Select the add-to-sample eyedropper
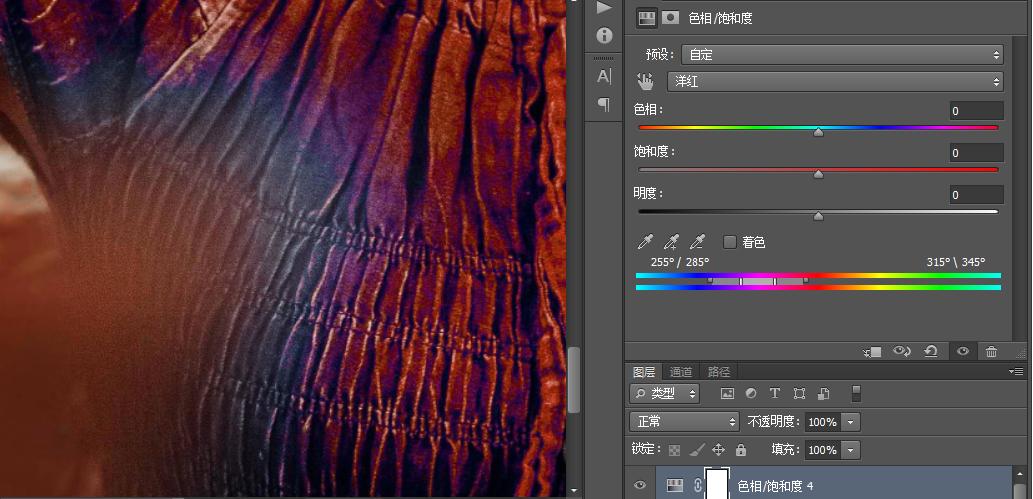This screenshot has width=1033, height=499. point(672,242)
